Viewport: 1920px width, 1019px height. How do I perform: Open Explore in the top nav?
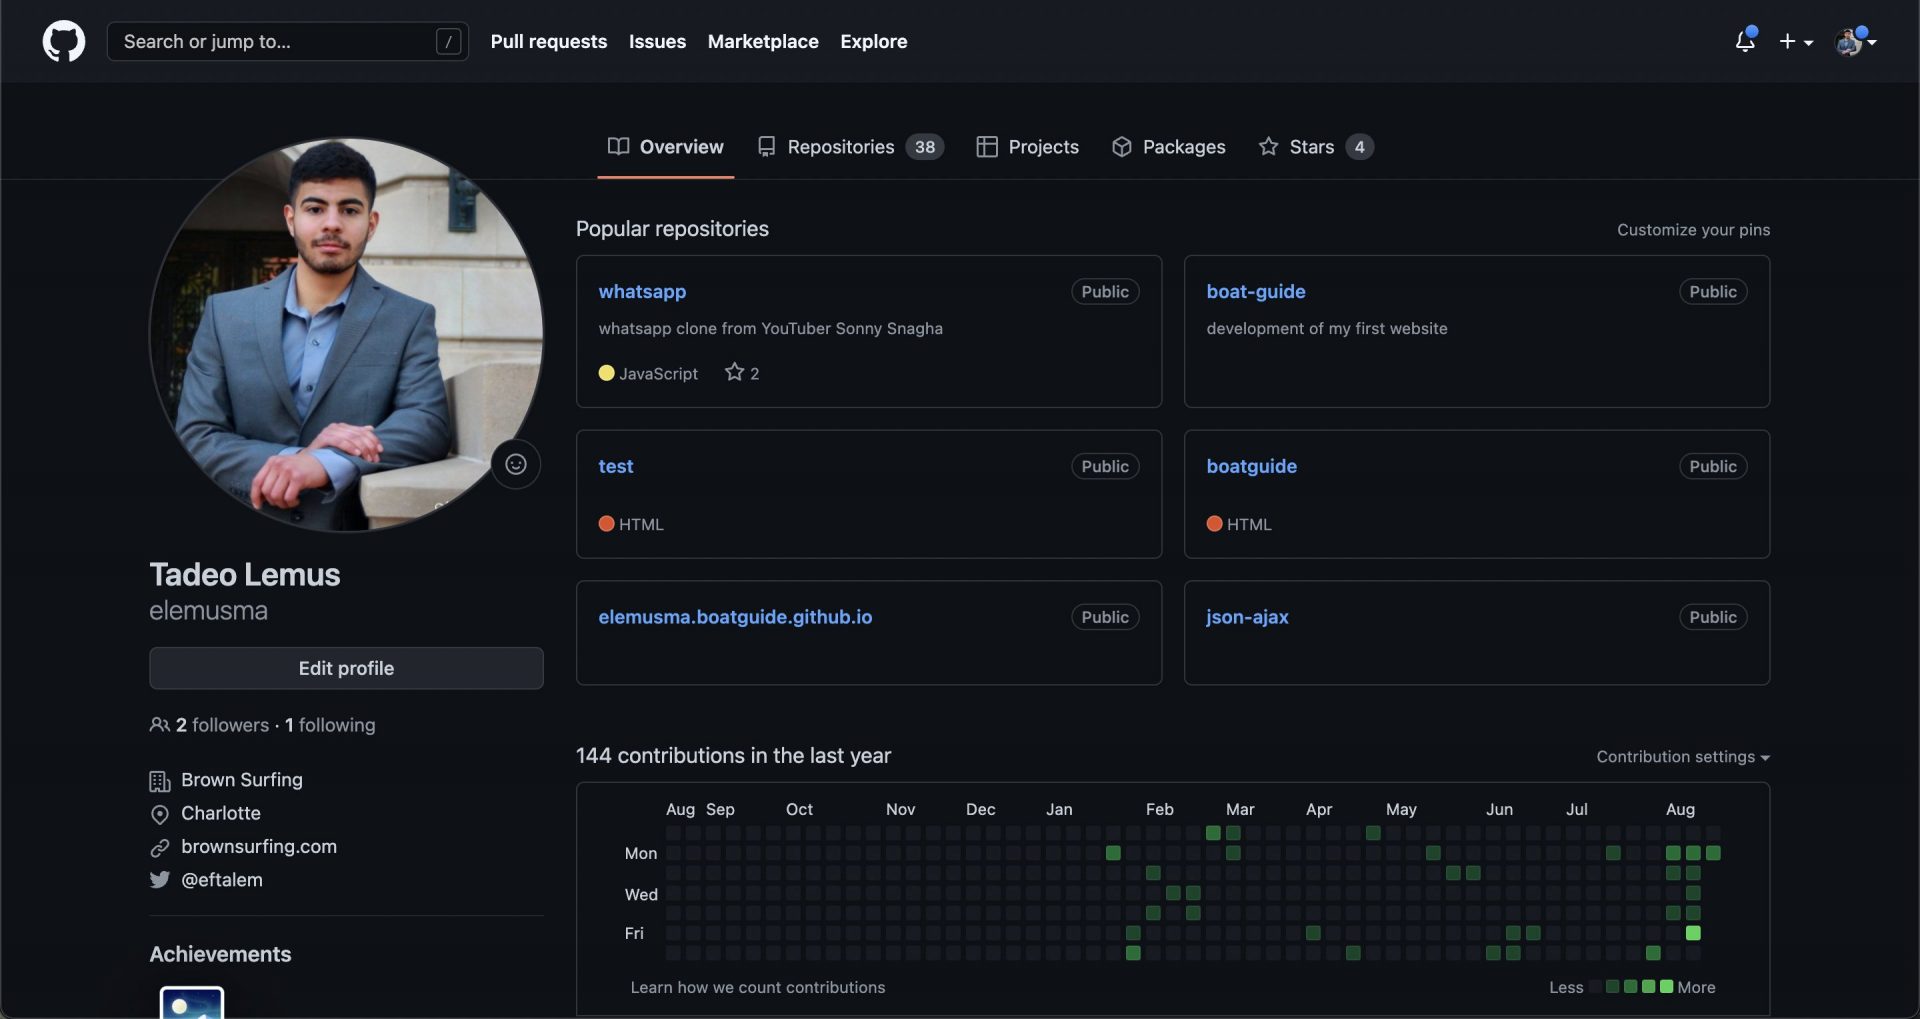(x=874, y=41)
